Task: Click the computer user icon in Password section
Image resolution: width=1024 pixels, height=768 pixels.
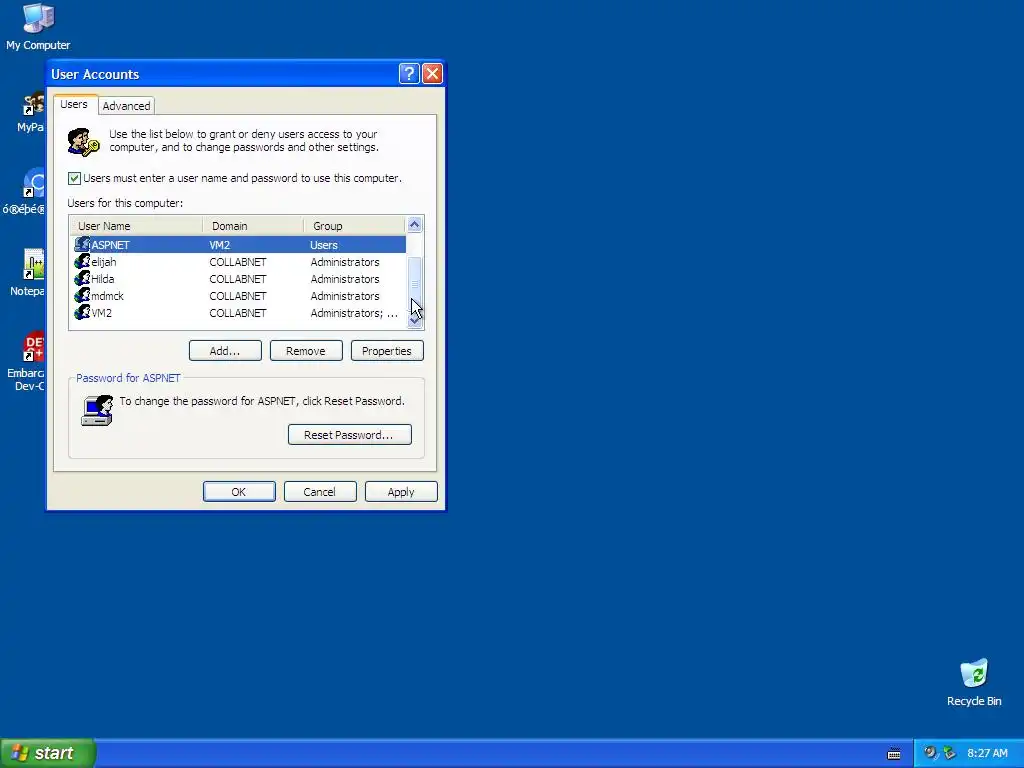Action: [x=97, y=410]
